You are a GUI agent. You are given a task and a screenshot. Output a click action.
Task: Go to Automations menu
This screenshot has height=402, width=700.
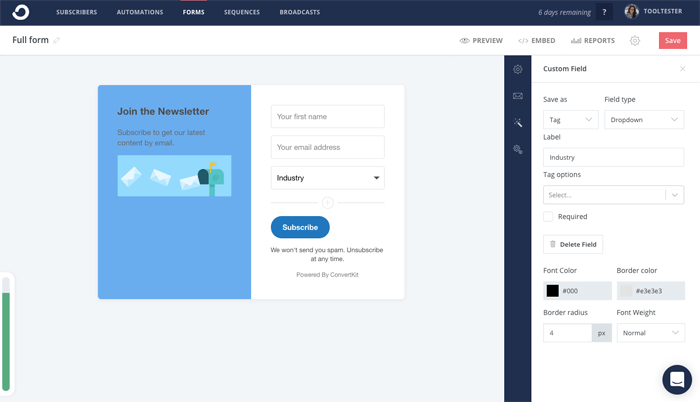tap(140, 12)
